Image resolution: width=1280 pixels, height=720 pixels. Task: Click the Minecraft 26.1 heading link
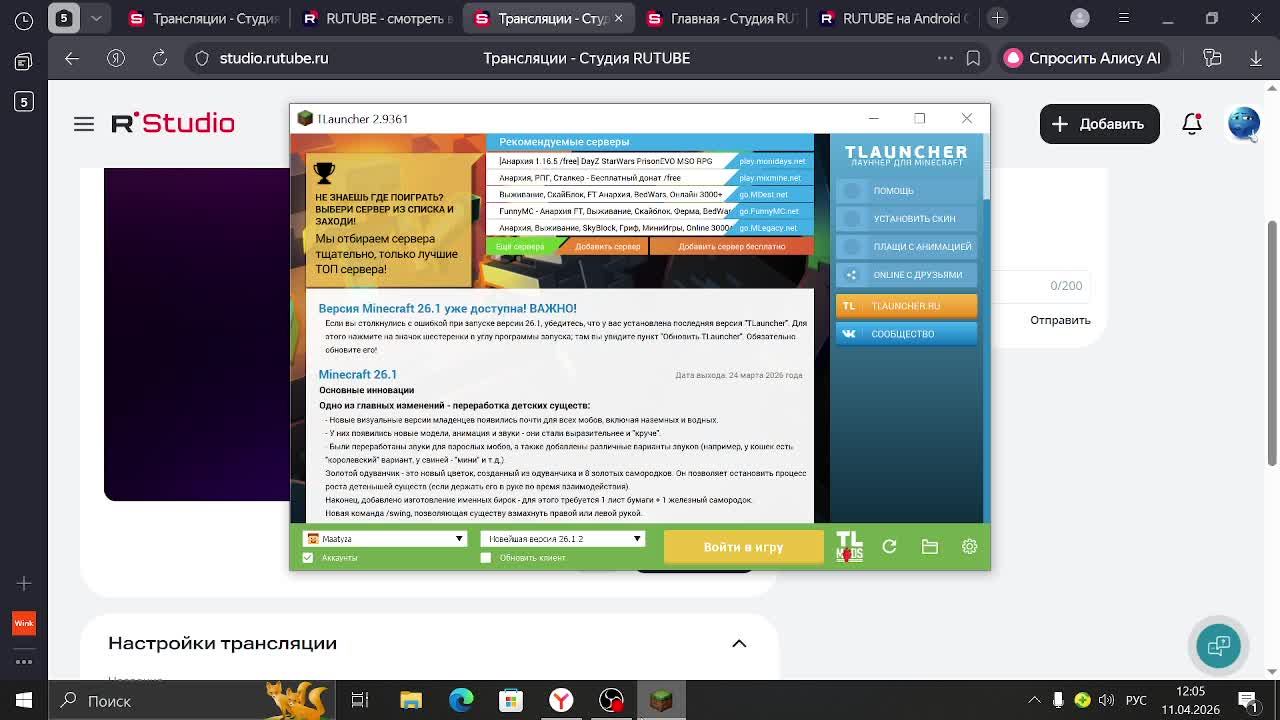[x=357, y=374]
